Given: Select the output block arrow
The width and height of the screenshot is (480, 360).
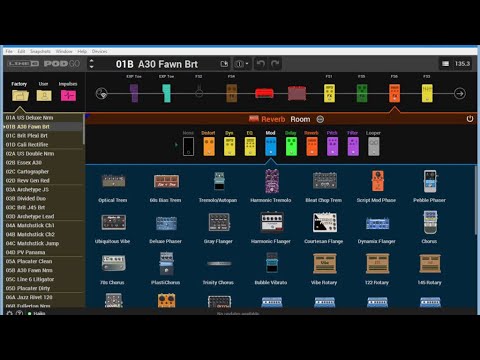Looking at the screenshot, I should [459, 94].
